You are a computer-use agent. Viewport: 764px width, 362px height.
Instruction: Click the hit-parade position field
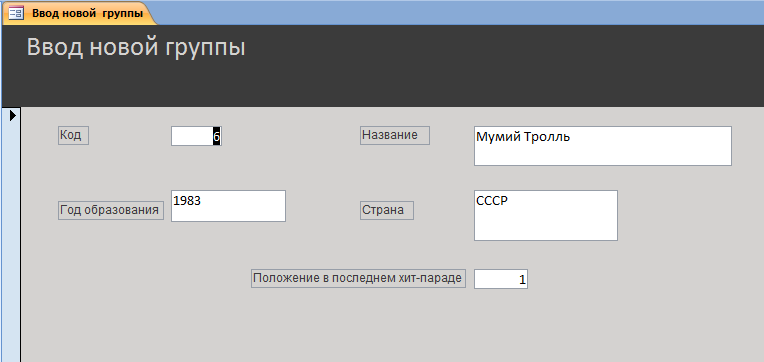(501, 279)
